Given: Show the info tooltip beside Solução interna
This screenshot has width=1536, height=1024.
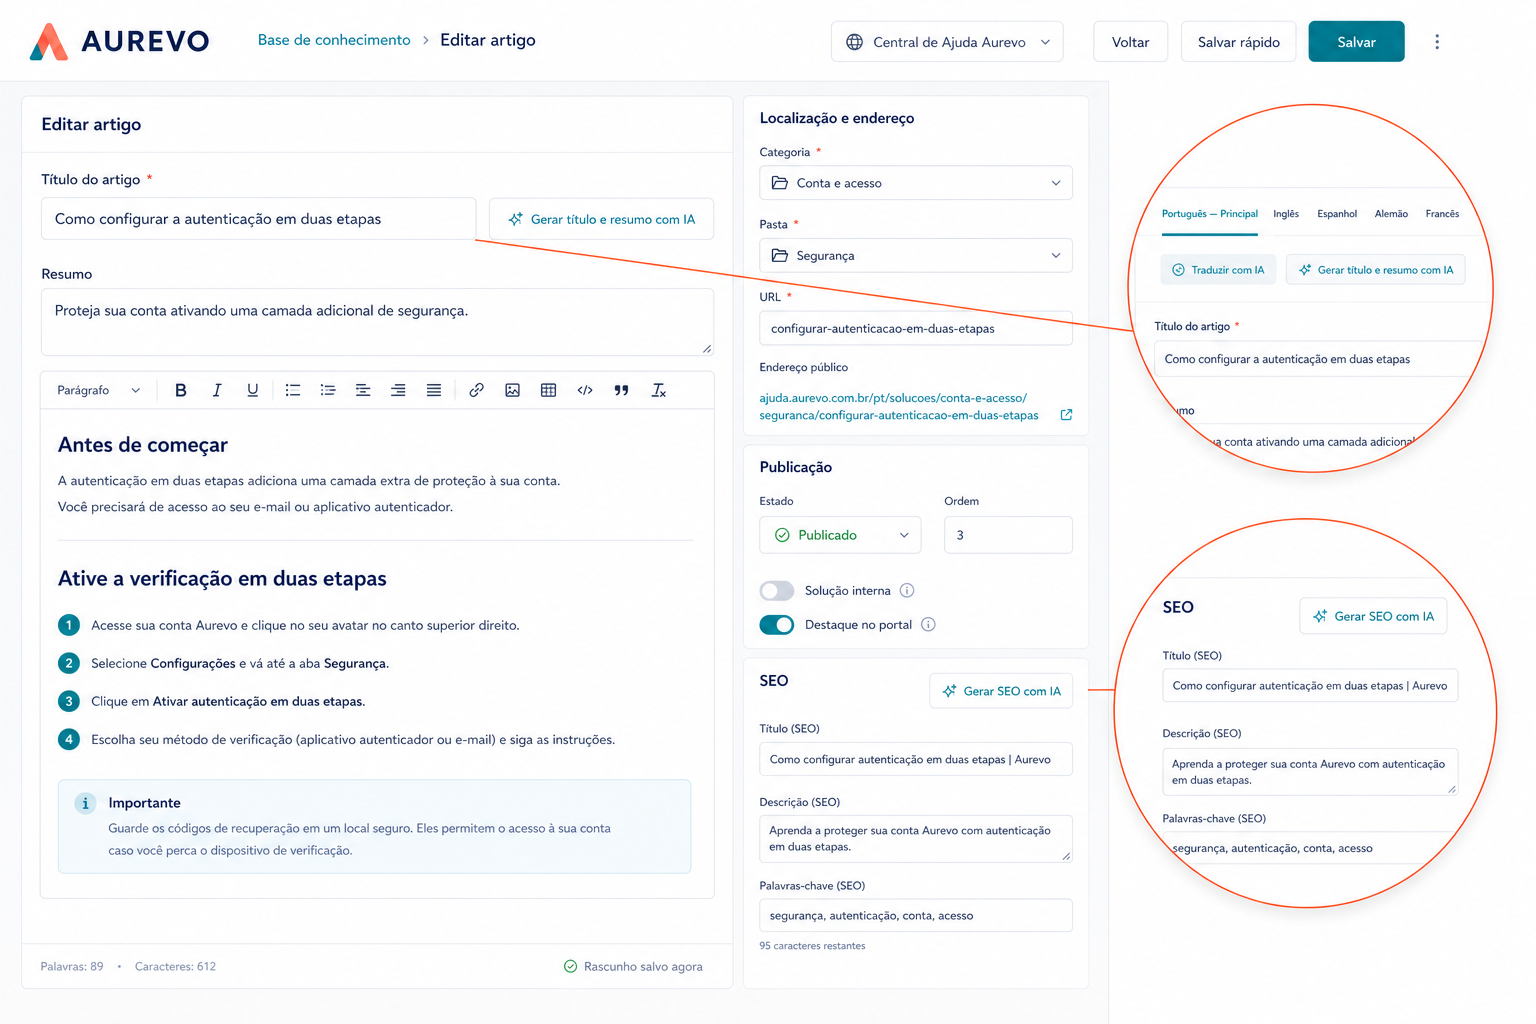Looking at the screenshot, I should [907, 590].
